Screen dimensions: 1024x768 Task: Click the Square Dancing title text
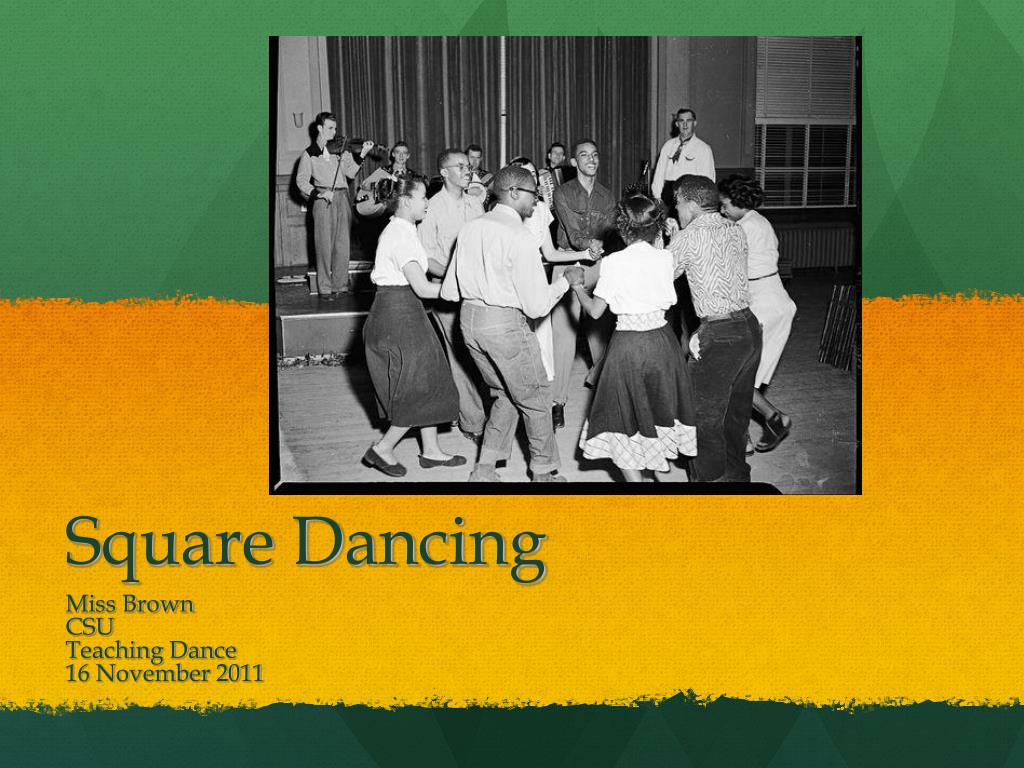tap(306, 547)
